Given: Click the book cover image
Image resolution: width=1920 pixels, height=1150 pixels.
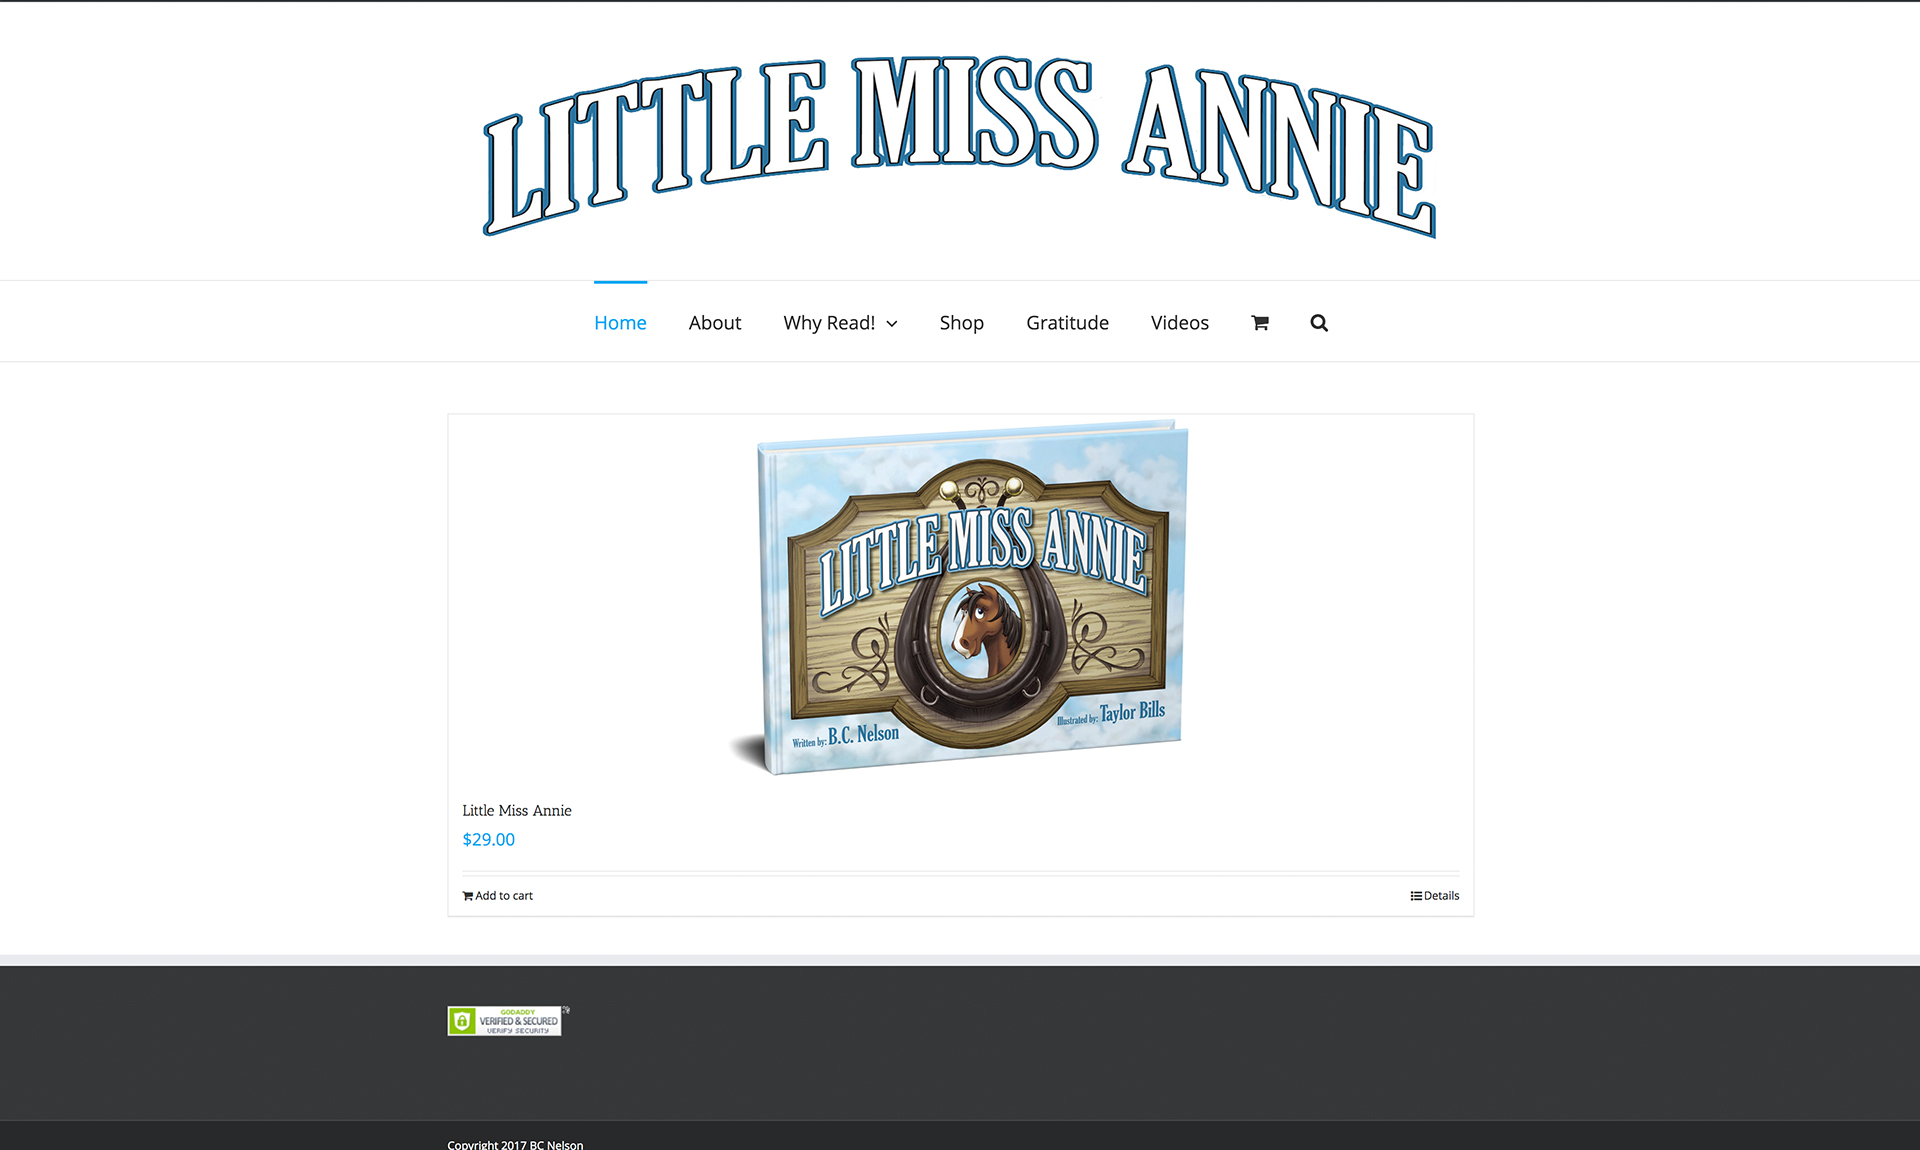Looking at the screenshot, I should point(961,597).
